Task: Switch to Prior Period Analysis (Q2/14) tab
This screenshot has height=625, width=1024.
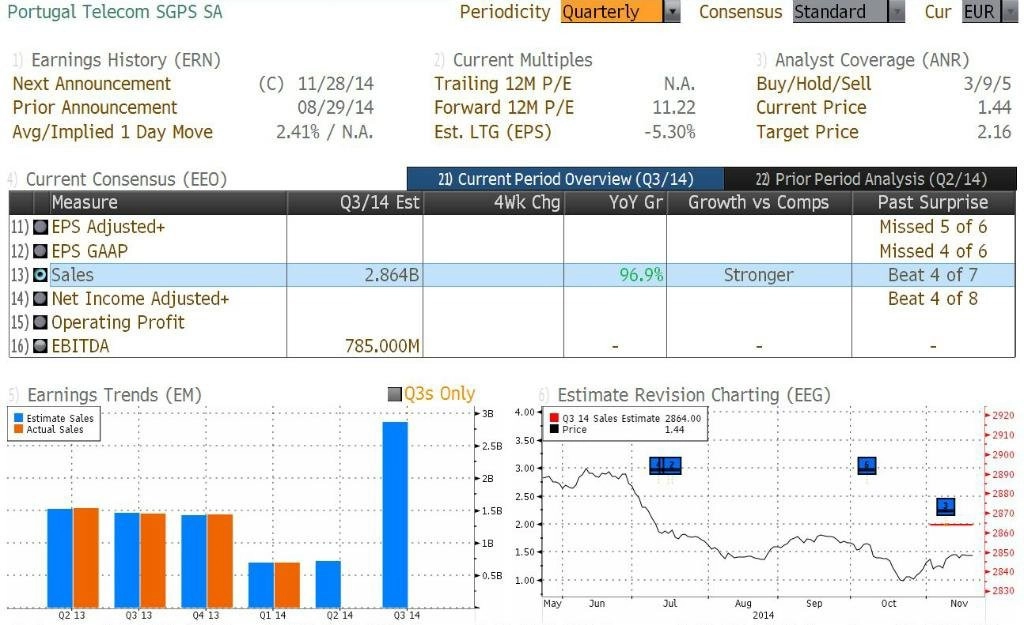Action: tap(871, 179)
